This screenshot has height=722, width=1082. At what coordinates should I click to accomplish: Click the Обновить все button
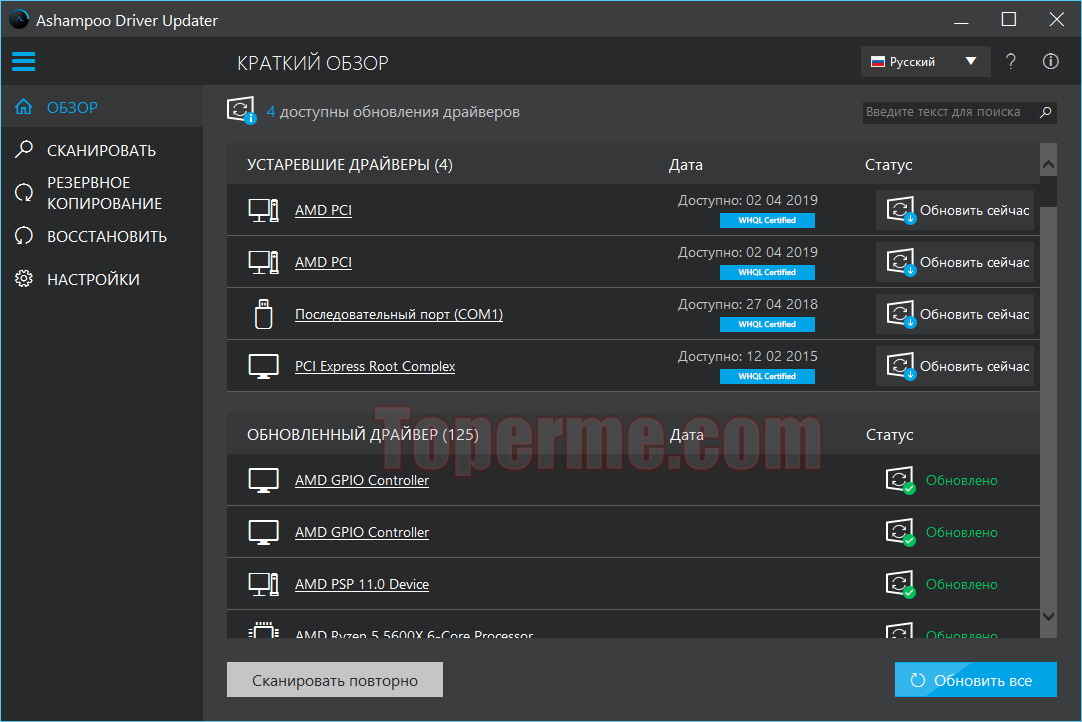tap(976, 680)
